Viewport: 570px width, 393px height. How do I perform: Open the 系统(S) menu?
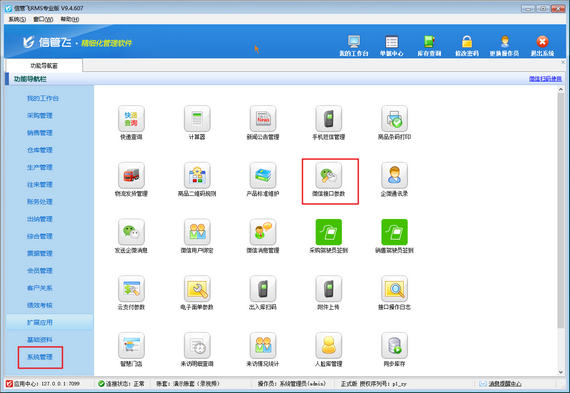coord(17,19)
